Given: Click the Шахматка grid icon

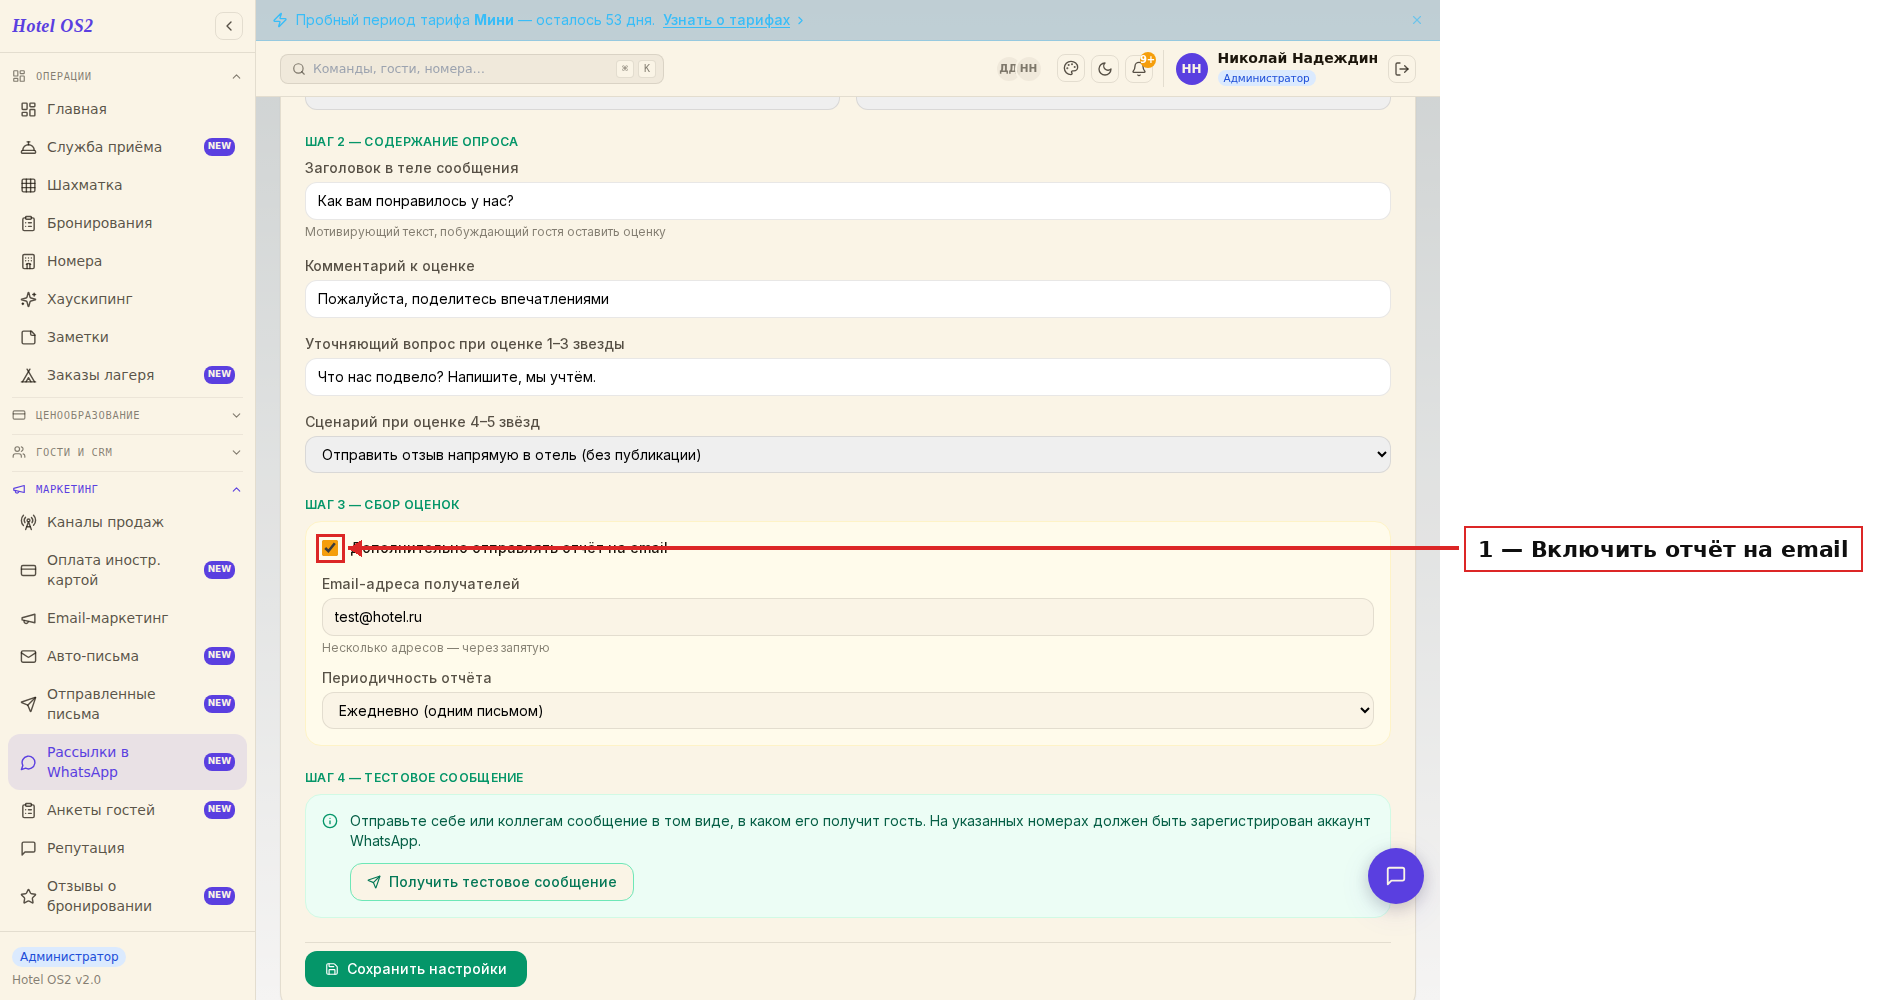Looking at the screenshot, I should (28, 185).
